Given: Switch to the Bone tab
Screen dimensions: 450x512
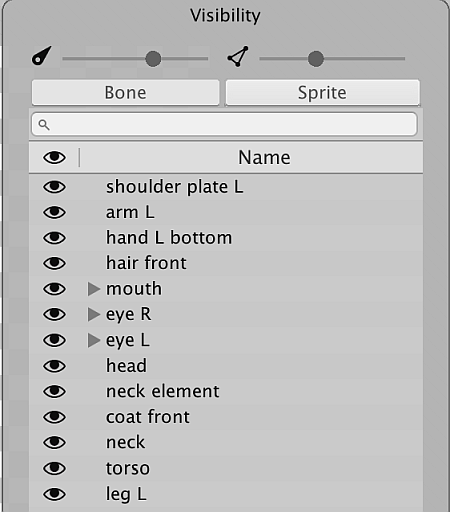Looking at the screenshot, I should pyautogui.click(x=126, y=92).
